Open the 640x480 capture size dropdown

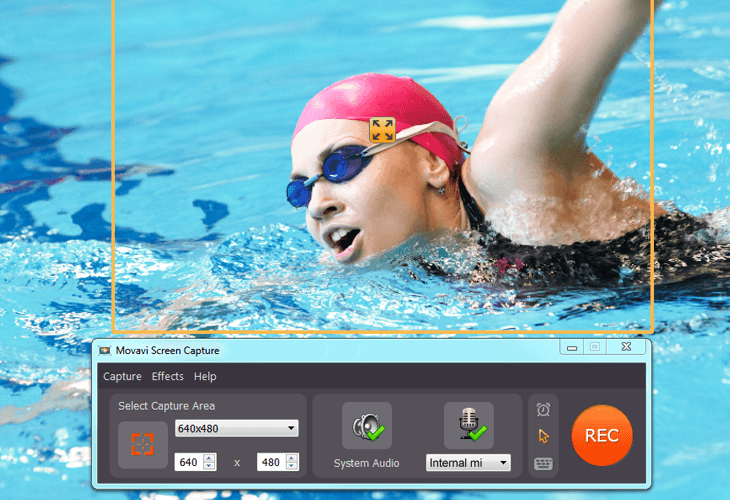click(237, 428)
